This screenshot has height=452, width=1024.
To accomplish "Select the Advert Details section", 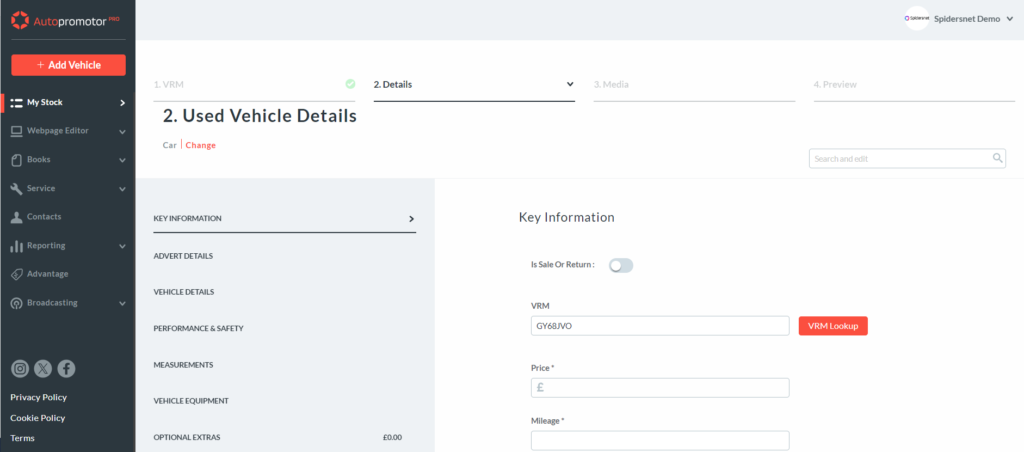I will [x=183, y=256].
